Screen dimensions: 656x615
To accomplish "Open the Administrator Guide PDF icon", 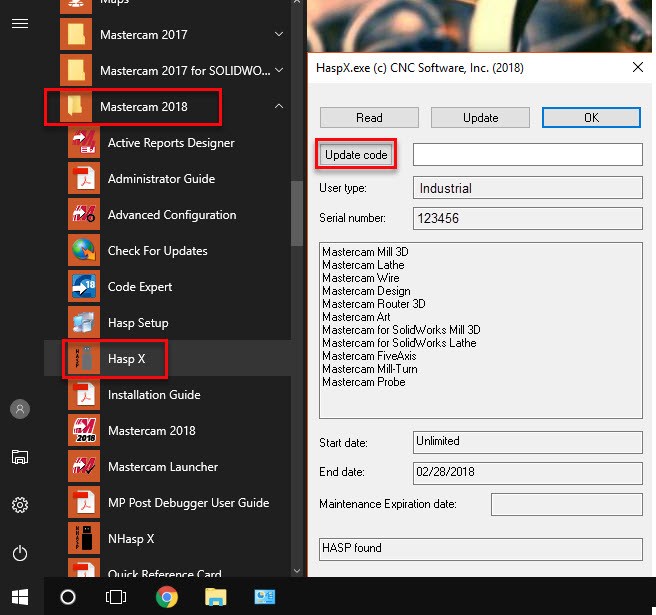I will click(84, 179).
